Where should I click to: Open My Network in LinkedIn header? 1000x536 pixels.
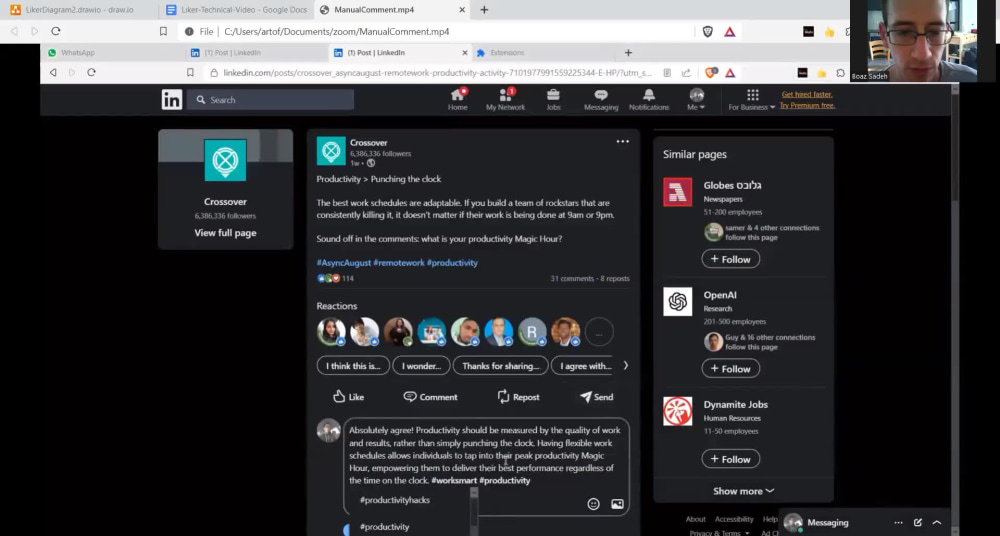click(x=505, y=100)
